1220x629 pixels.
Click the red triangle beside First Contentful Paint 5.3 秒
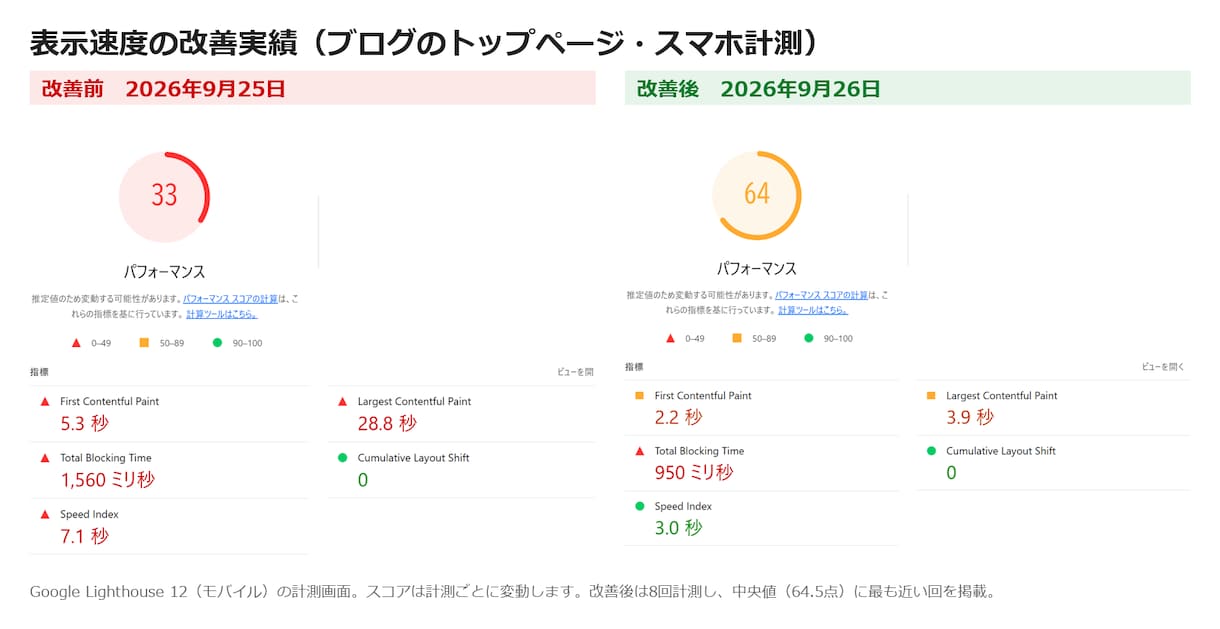point(44,401)
